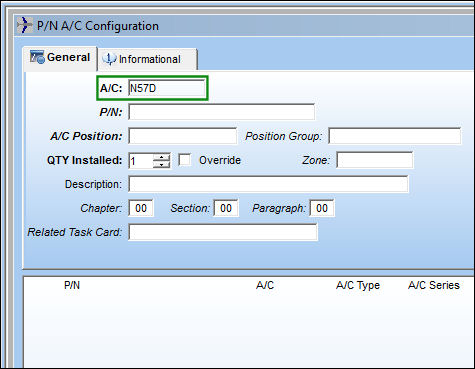Click the Section field showing 00
475x369 pixels.
point(226,208)
